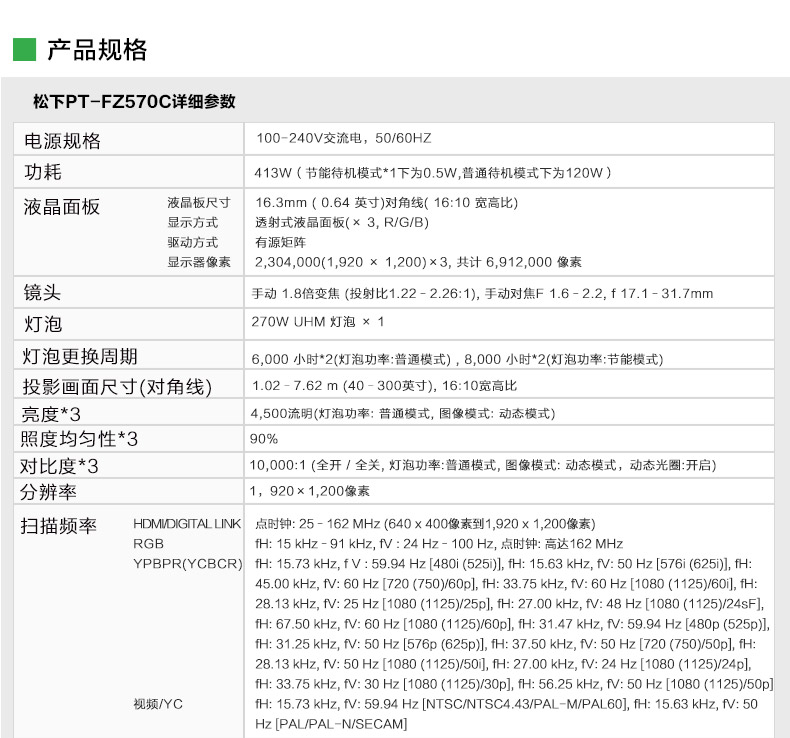Click the 显示方式 sub-label

click(193, 223)
